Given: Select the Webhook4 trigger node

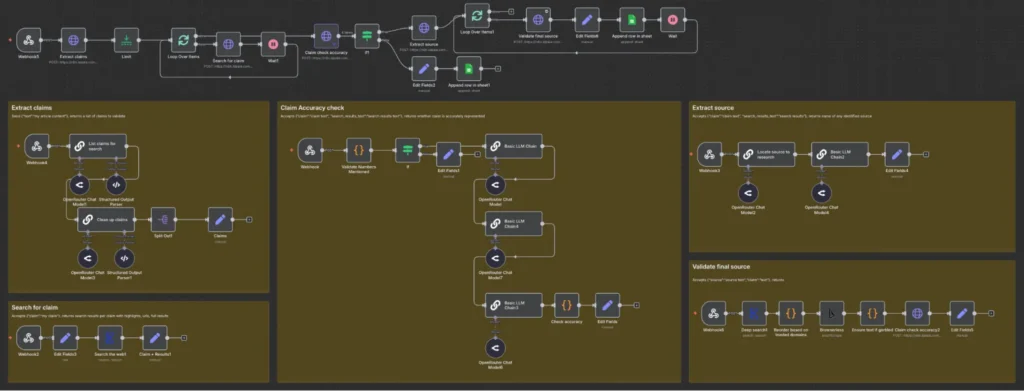Looking at the screenshot, I should 37,146.
